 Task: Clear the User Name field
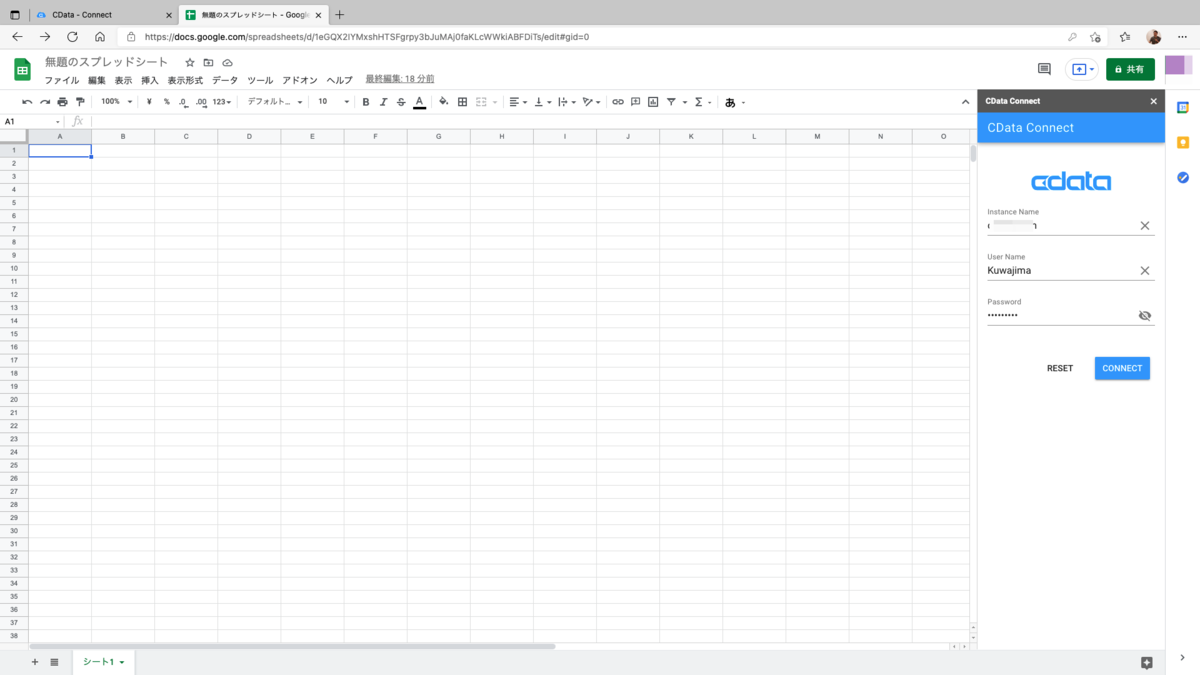[1145, 271]
